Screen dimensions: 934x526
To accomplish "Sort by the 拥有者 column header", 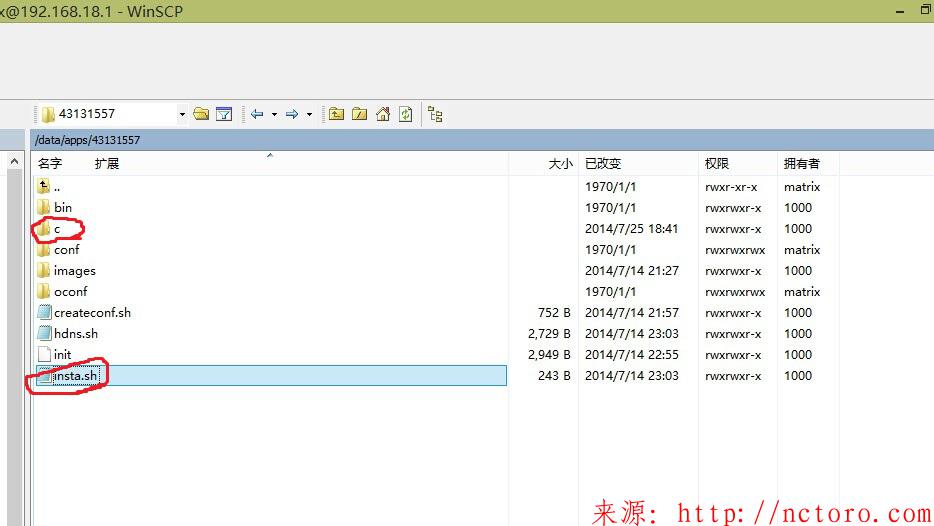I will coord(802,163).
